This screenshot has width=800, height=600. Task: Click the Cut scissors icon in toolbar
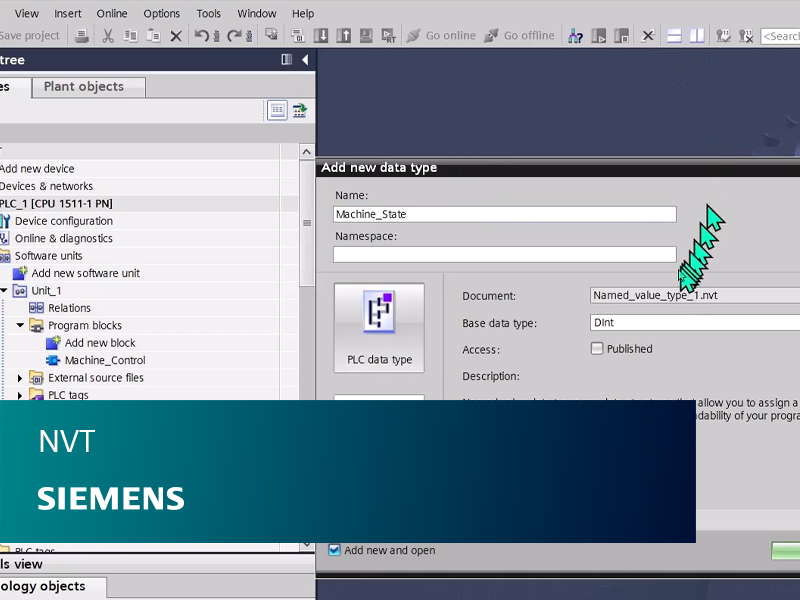click(x=108, y=36)
